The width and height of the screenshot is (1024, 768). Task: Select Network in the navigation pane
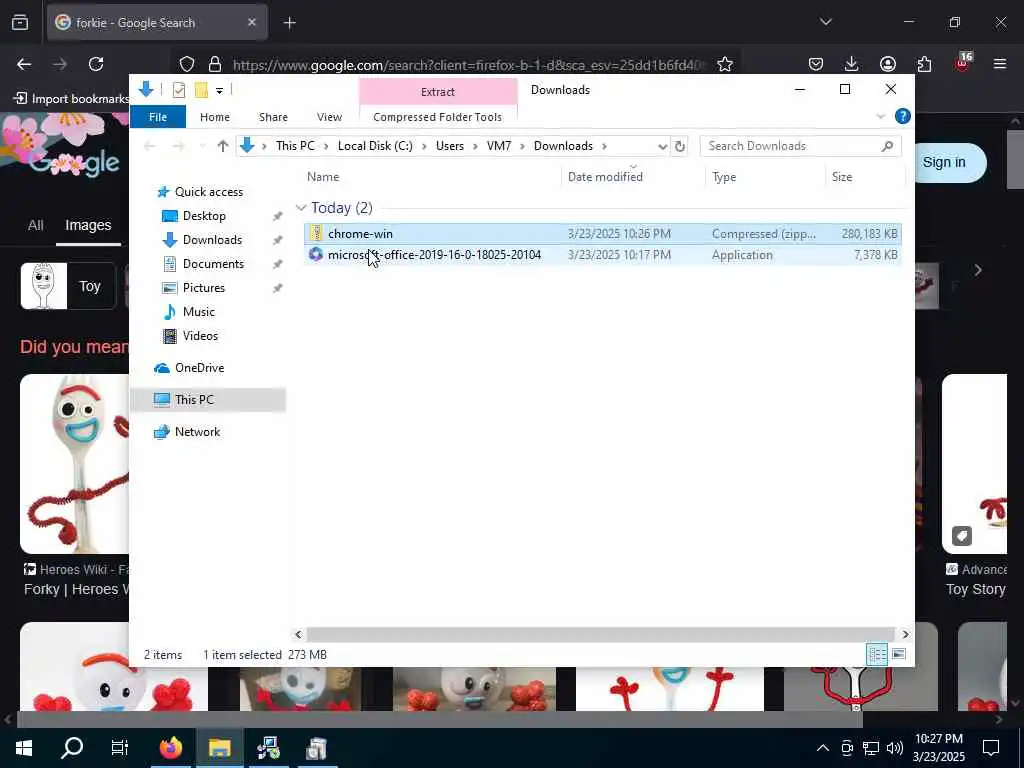pos(197,432)
